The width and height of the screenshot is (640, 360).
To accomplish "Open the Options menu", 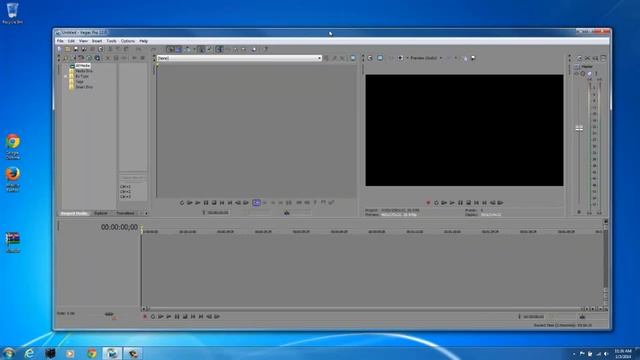I will pyautogui.click(x=128, y=41).
